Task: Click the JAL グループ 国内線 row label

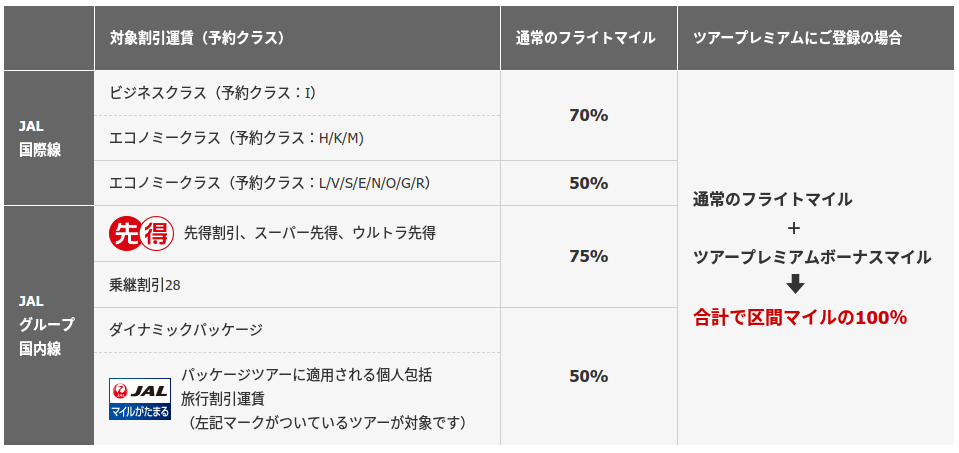Action: click(48, 325)
